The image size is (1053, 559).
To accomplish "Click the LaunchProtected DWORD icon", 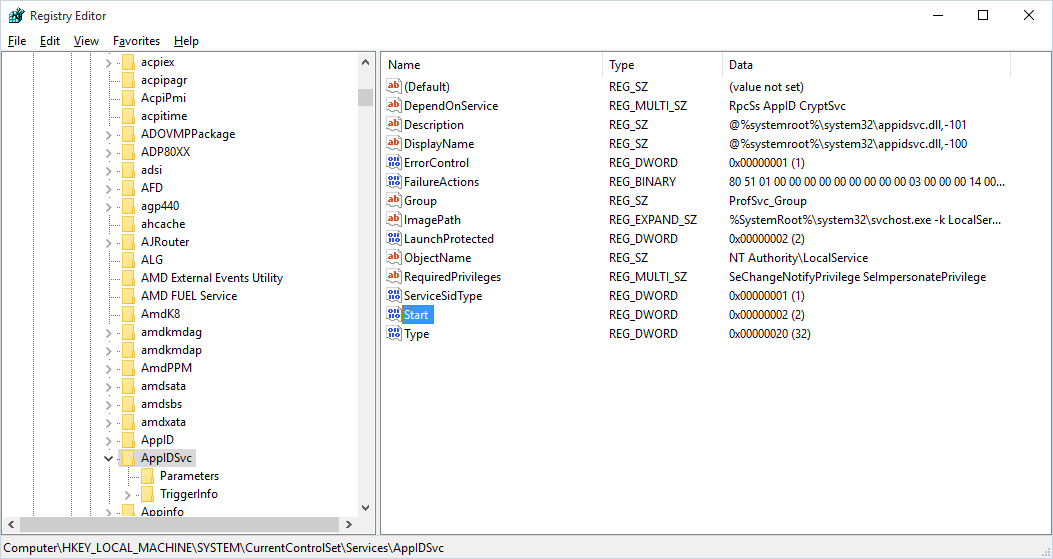I will coord(394,238).
